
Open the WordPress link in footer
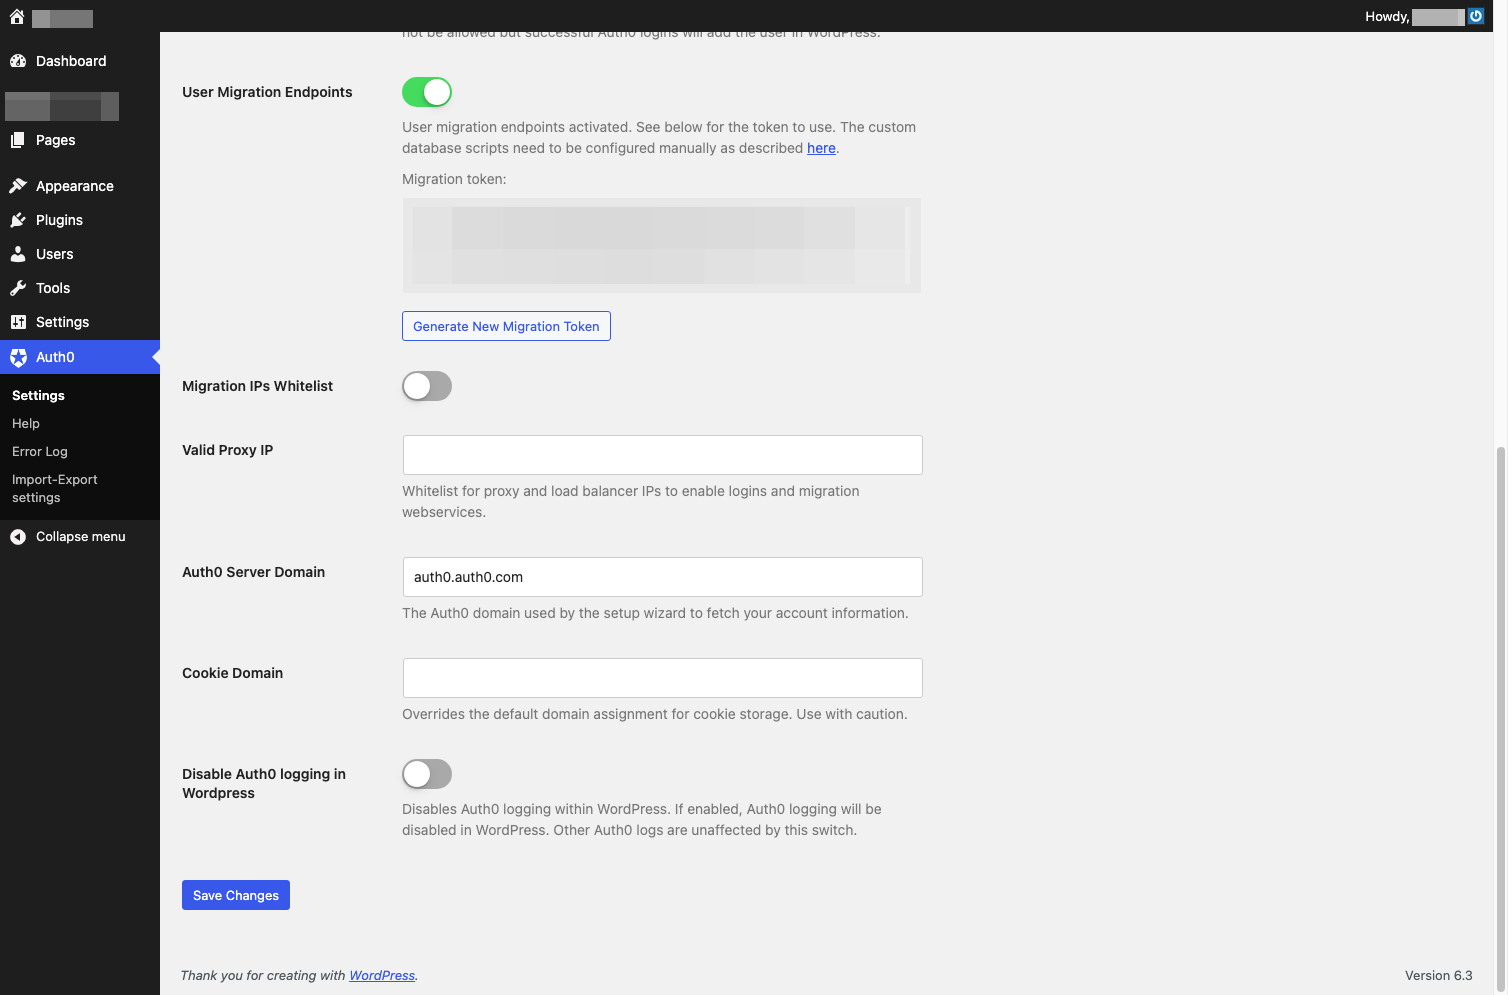pos(382,976)
